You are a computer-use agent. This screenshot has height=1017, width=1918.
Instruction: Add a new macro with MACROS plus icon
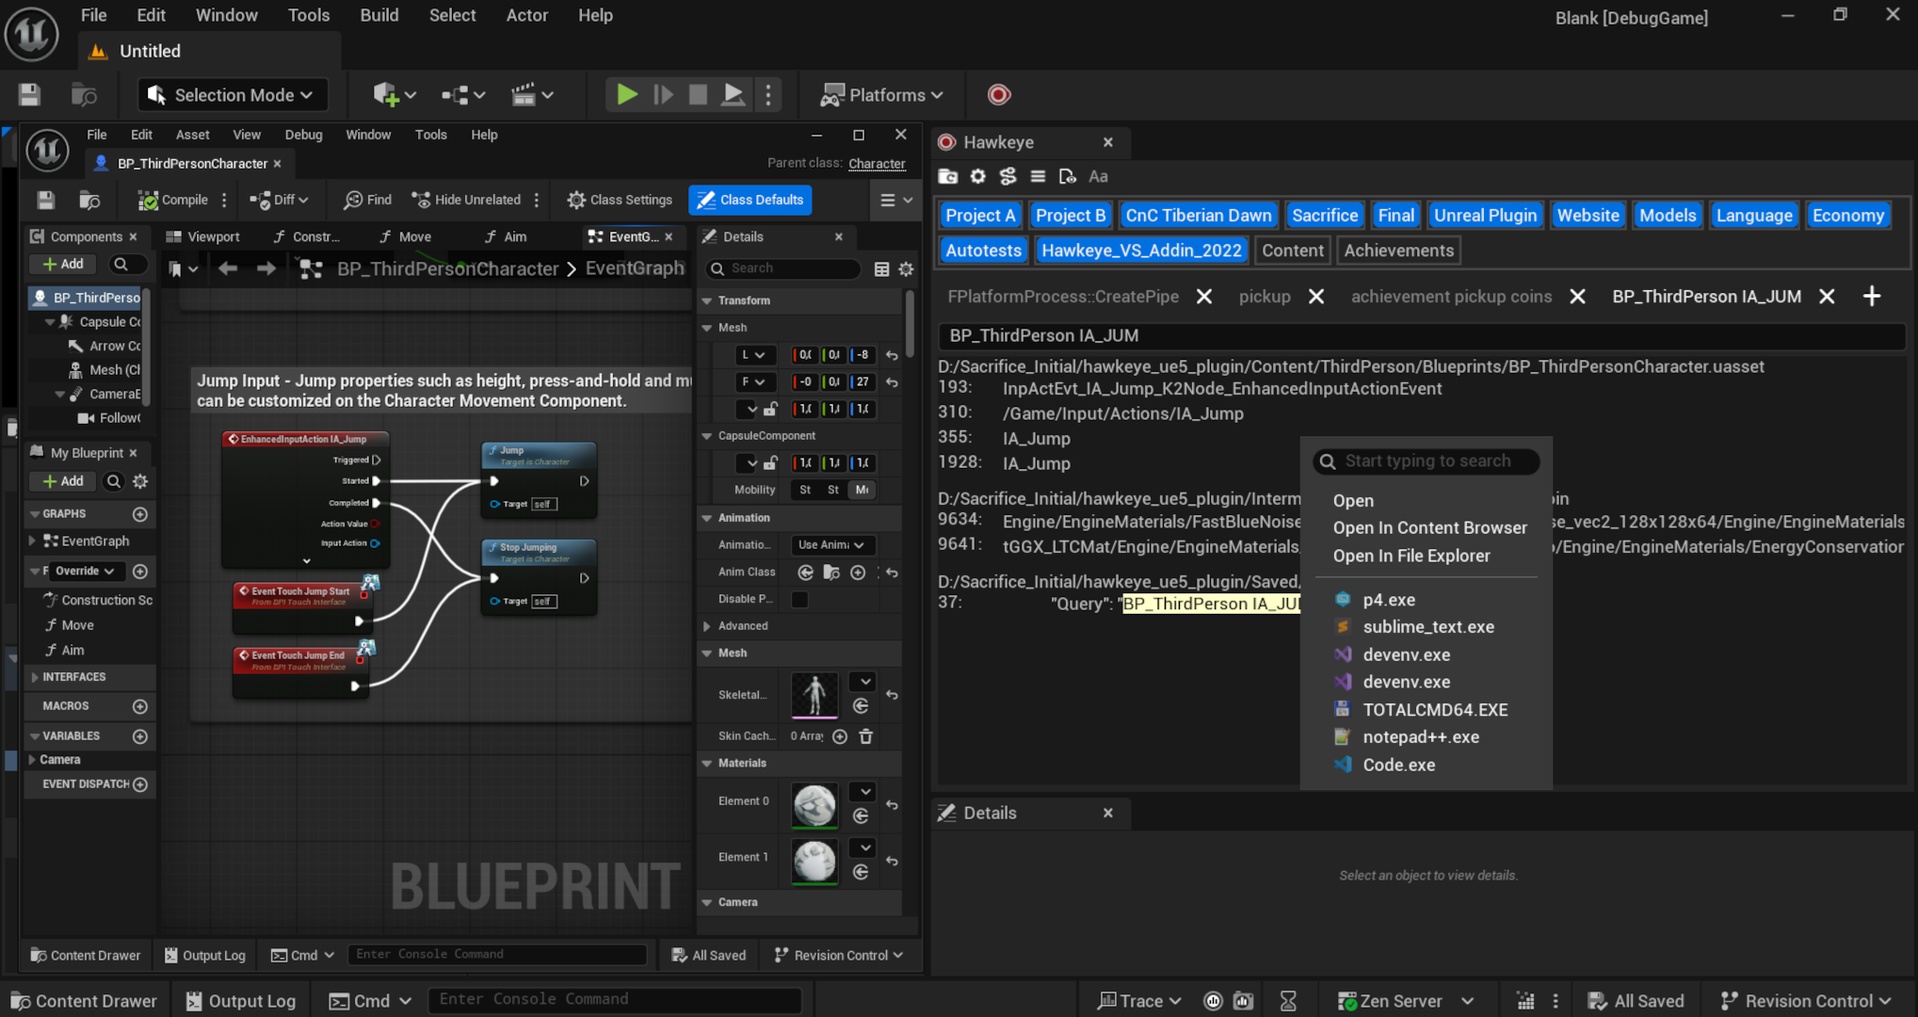click(140, 707)
